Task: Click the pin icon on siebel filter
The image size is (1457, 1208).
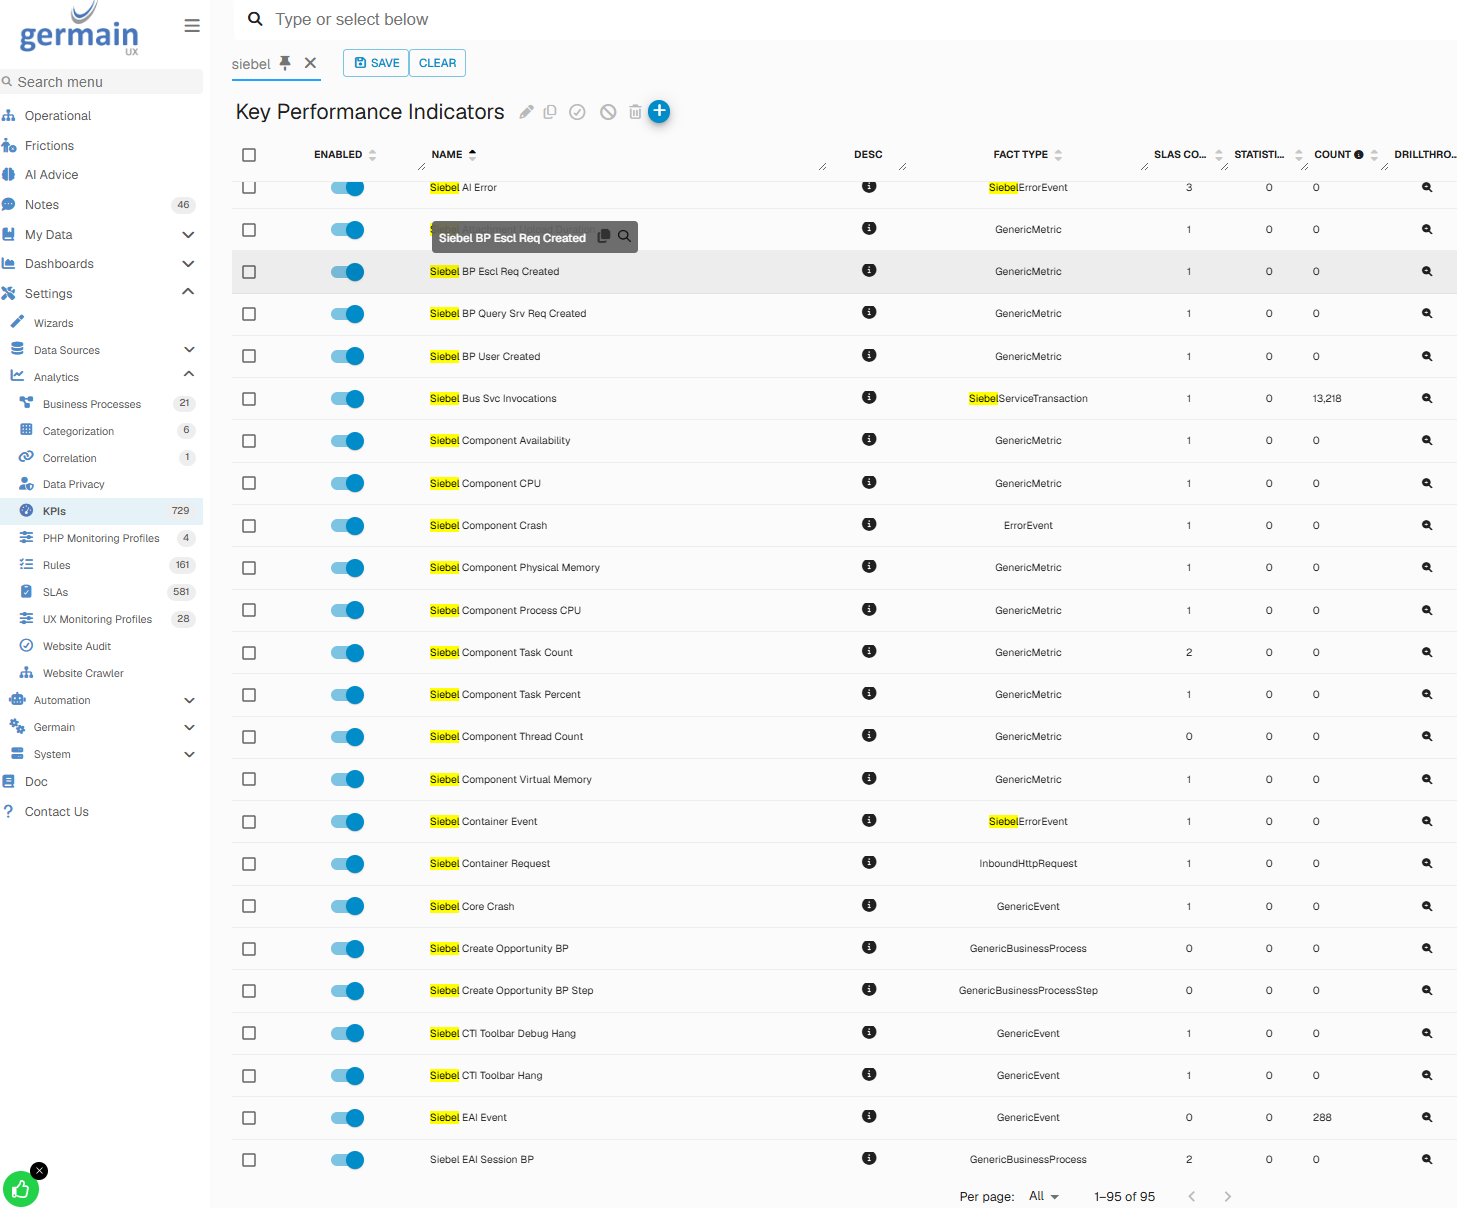Action: (x=285, y=63)
